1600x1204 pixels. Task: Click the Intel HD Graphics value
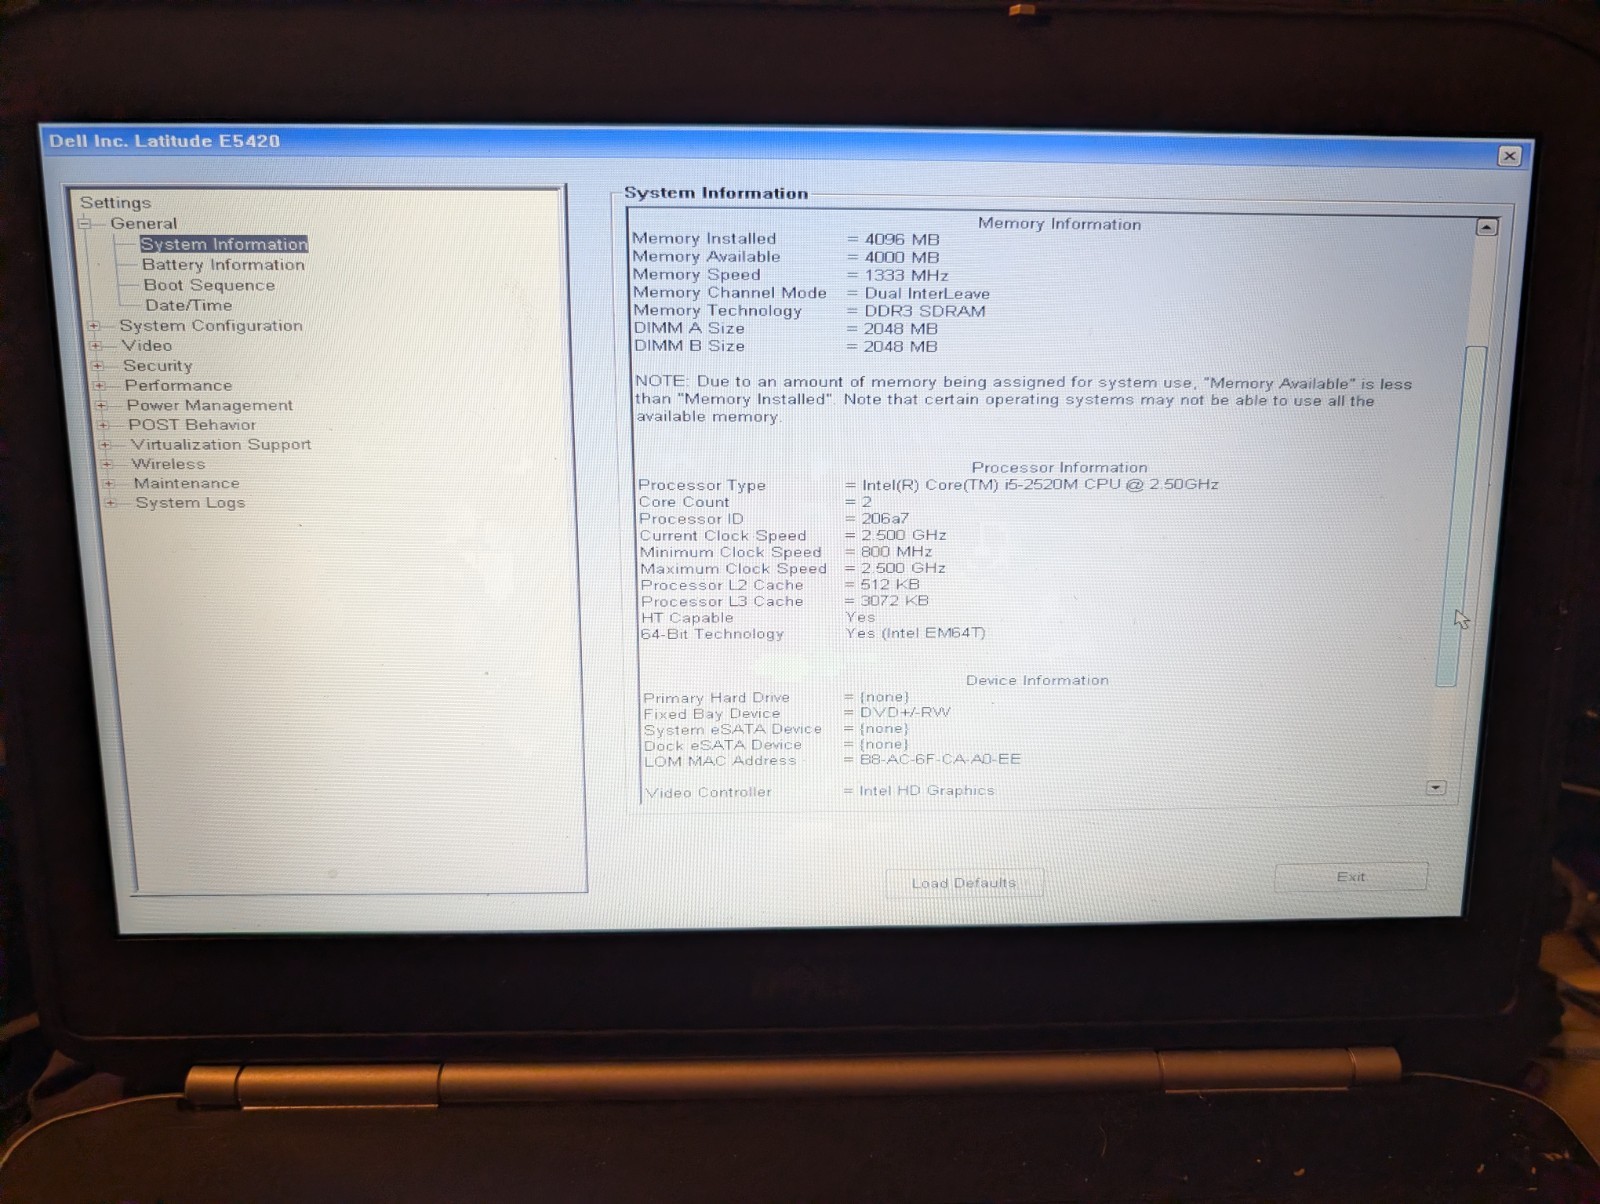coord(926,791)
